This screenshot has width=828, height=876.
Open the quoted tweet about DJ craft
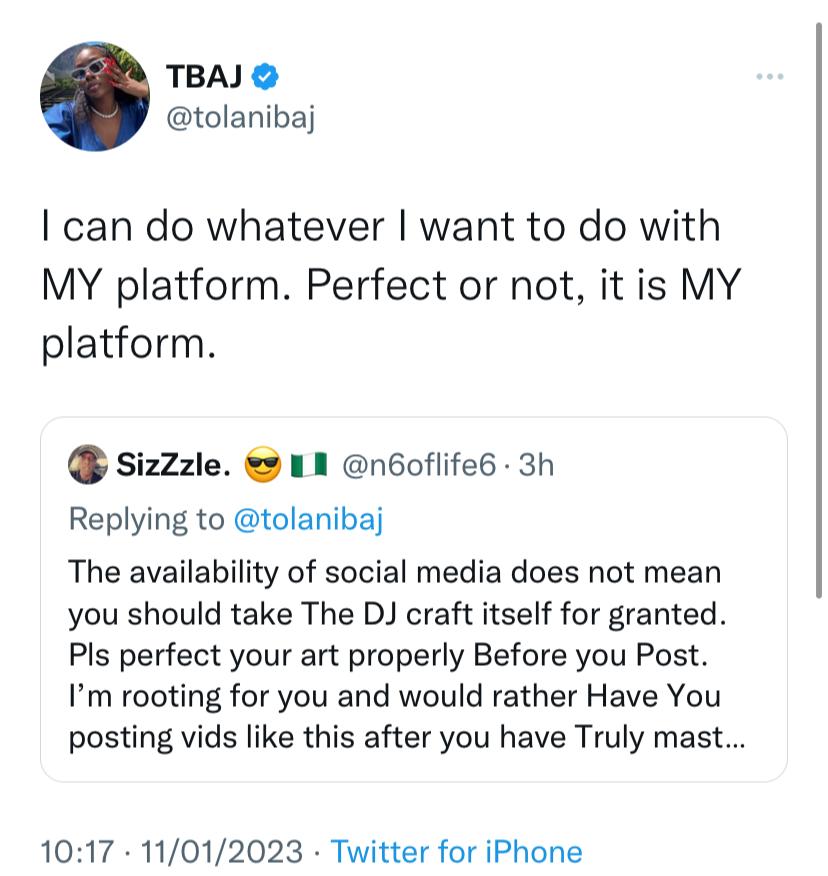click(x=413, y=599)
